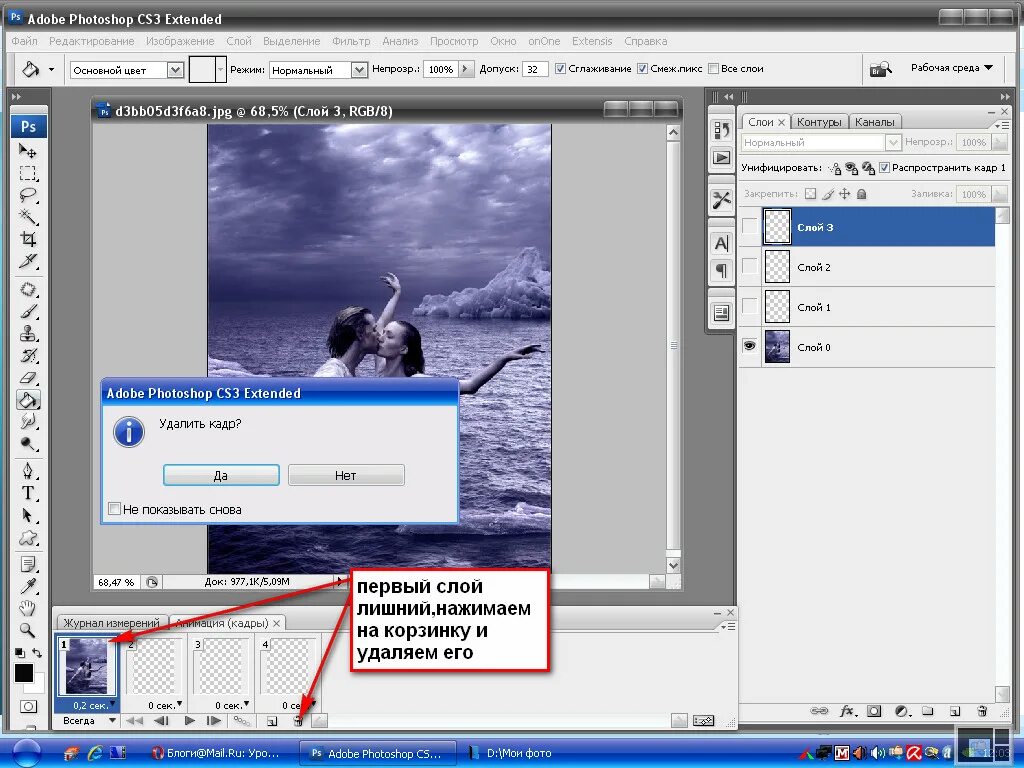Show Слой 3 via its visibility box
The width and height of the screenshot is (1024, 768).
coord(750,227)
